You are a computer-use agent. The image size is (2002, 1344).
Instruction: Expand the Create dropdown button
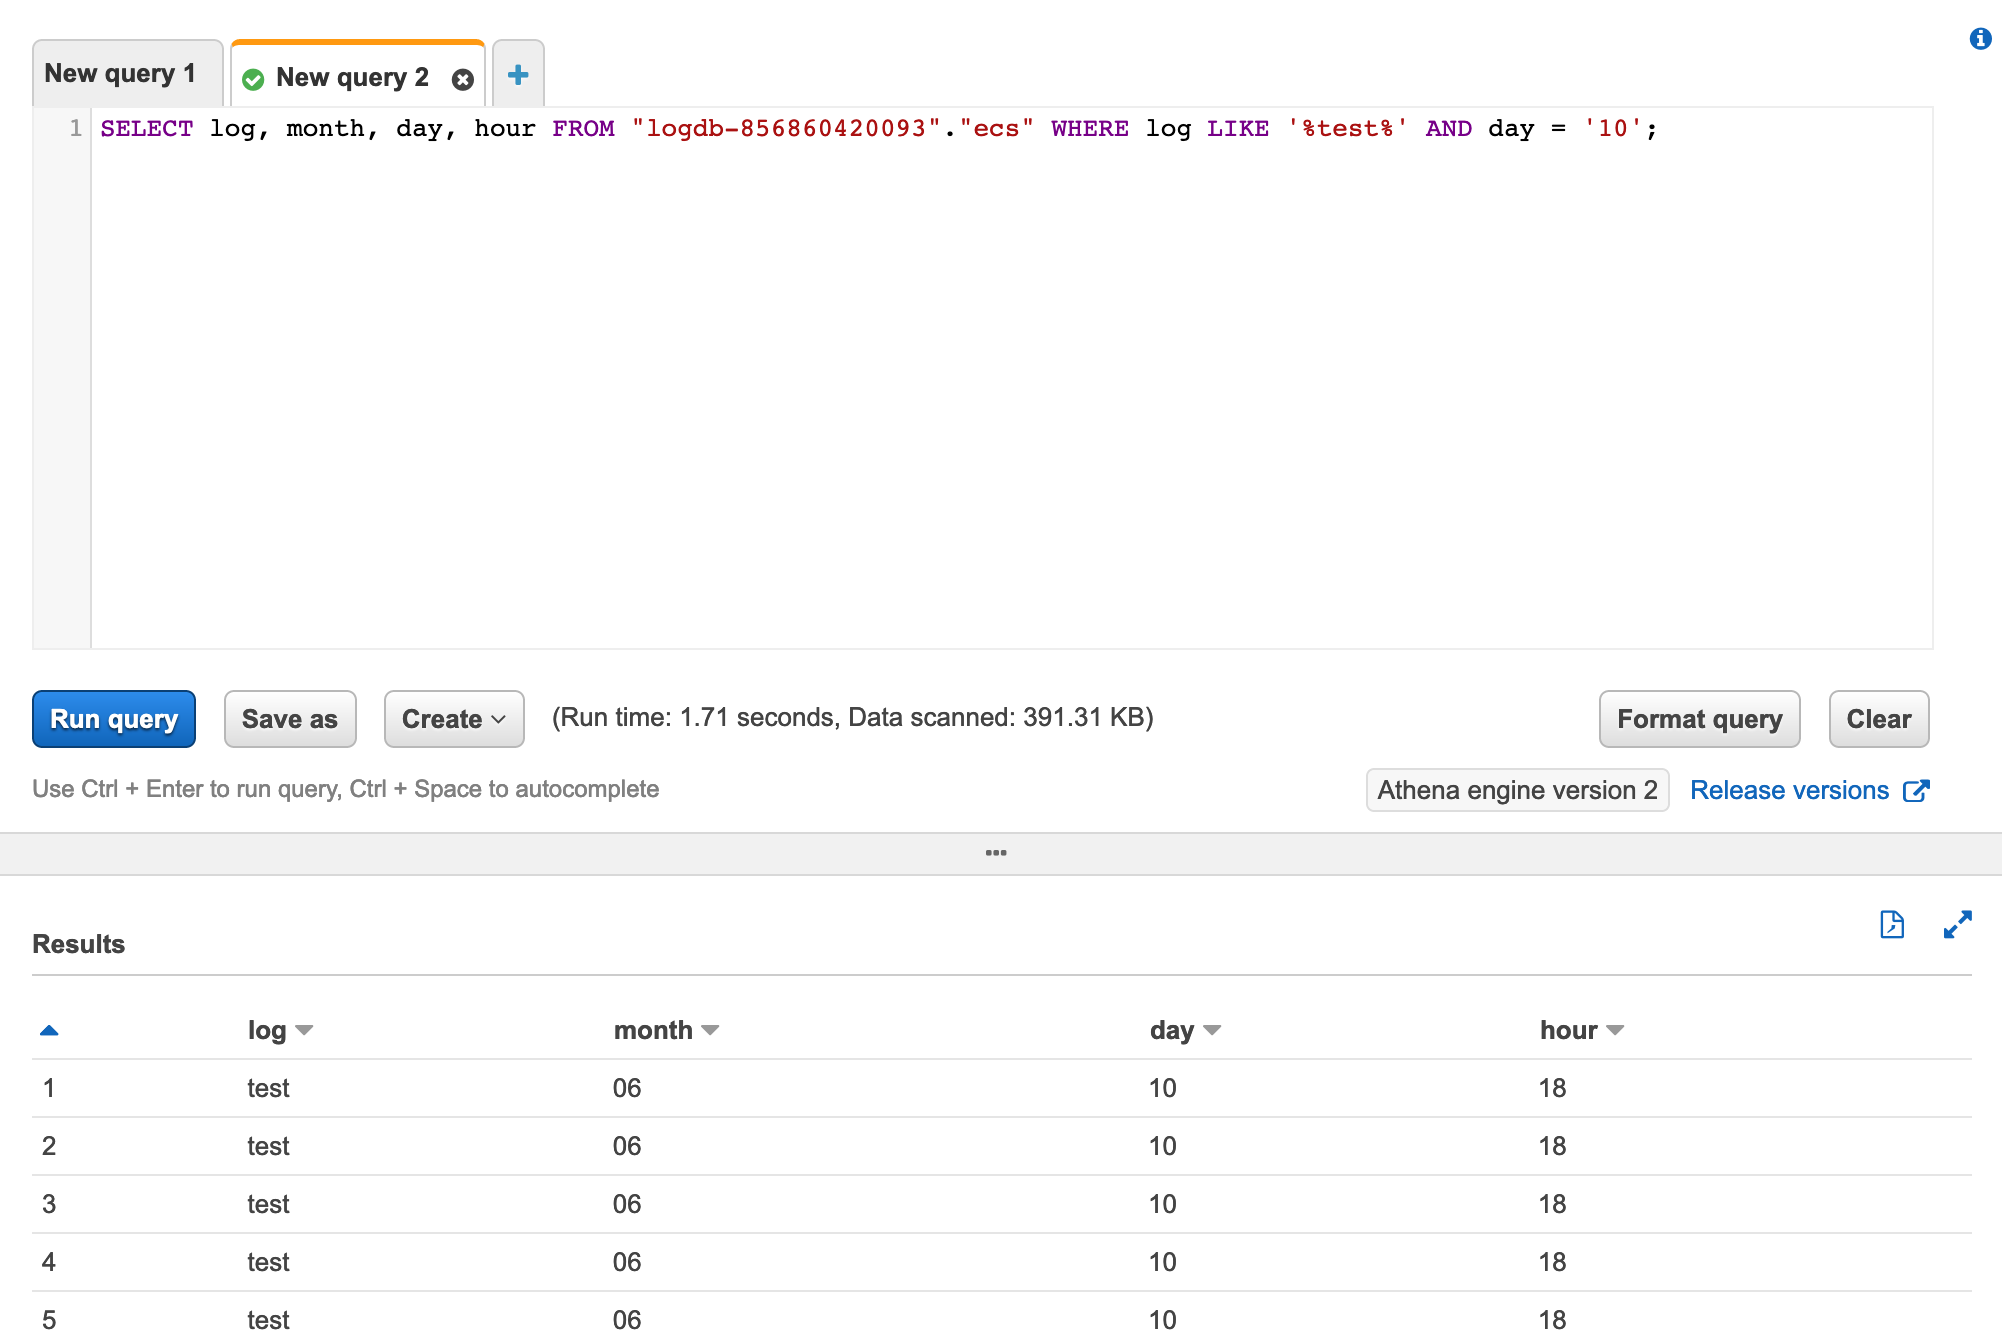tap(454, 719)
